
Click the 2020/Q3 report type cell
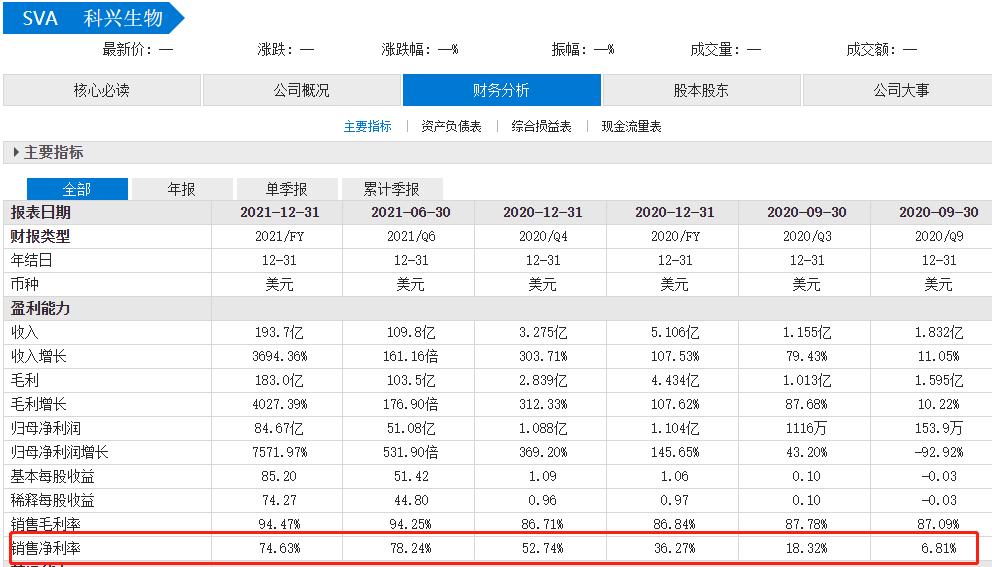[x=807, y=237]
